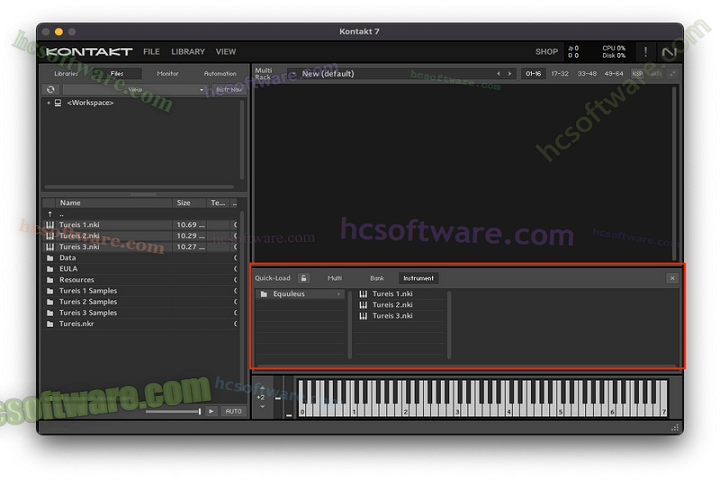Shift keyboard octave up

(x=262, y=389)
